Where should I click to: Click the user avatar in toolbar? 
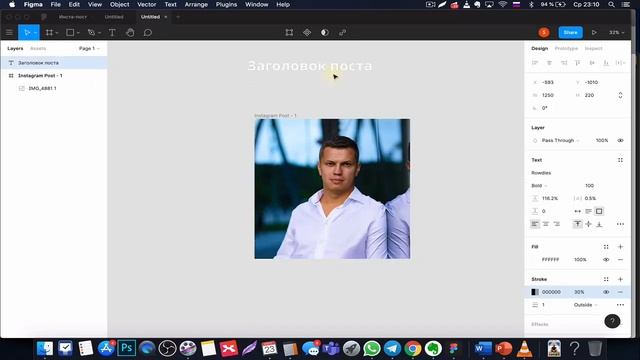pyautogui.click(x=544, y=32)
